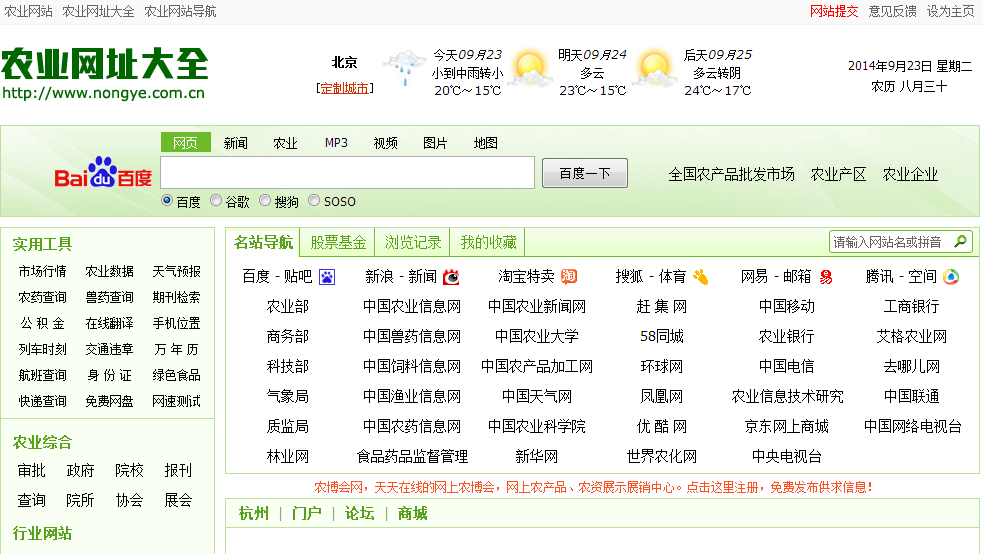
Task: Open the 论坛 tab link
Action: coord(359,514)
